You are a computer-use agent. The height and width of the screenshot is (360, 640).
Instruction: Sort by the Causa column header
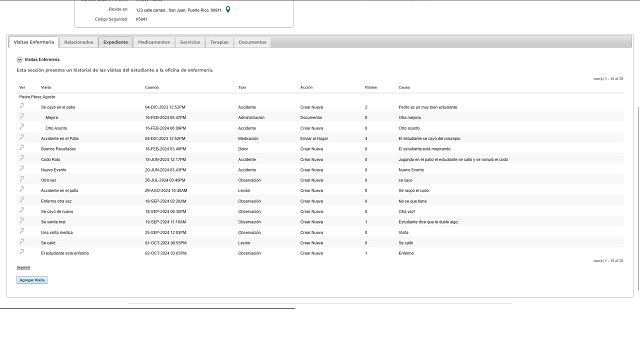(x=404, y=87)
